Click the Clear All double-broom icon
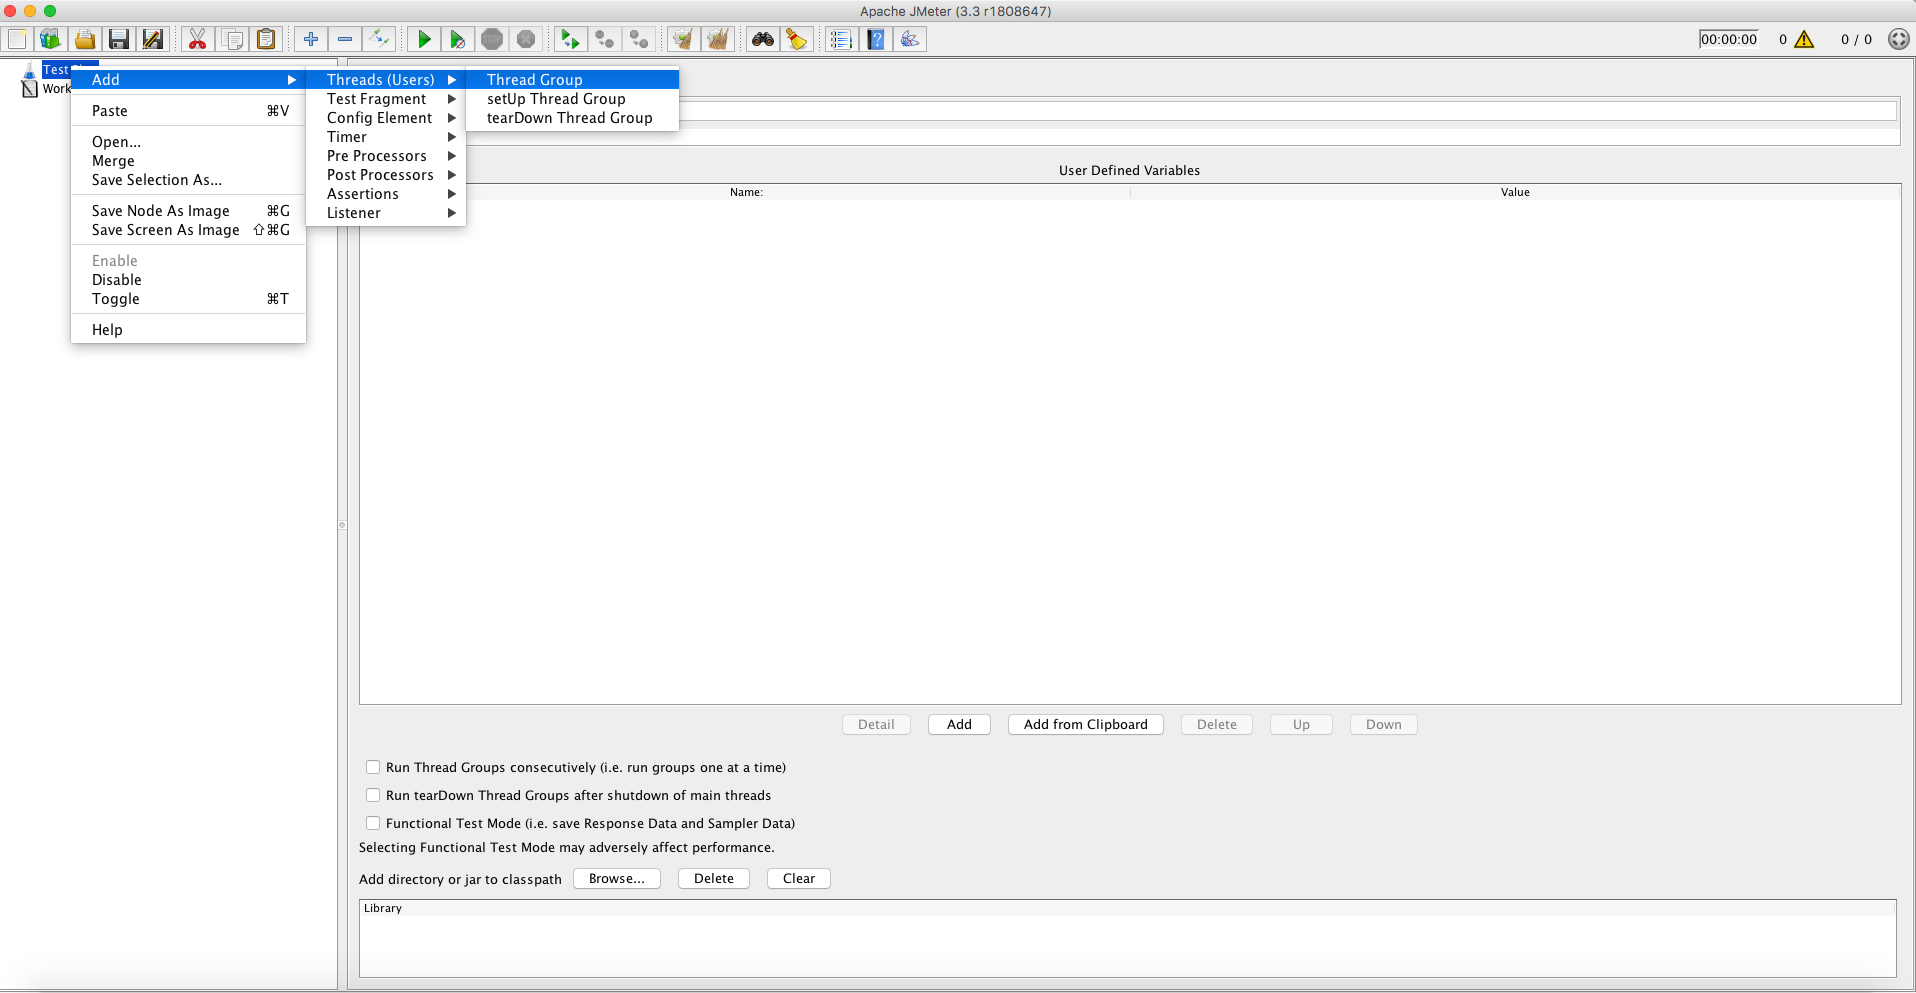This screenshot has height=993, width=1916. (x=718, y=39)
